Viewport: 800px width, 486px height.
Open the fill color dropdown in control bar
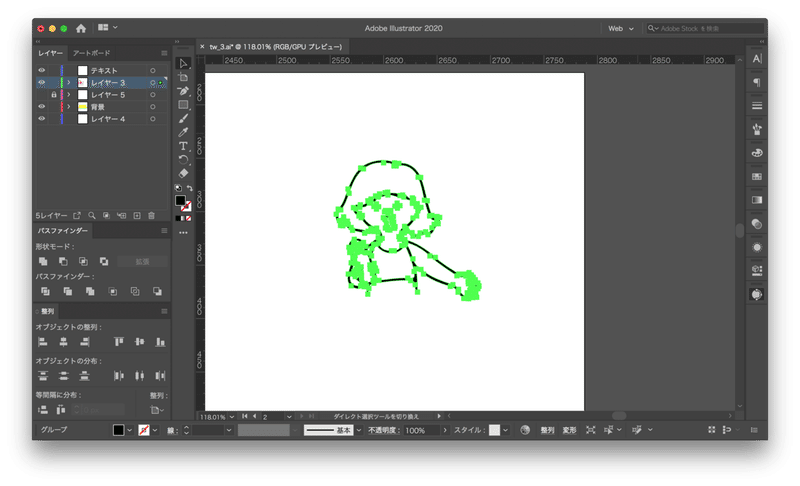129,430
